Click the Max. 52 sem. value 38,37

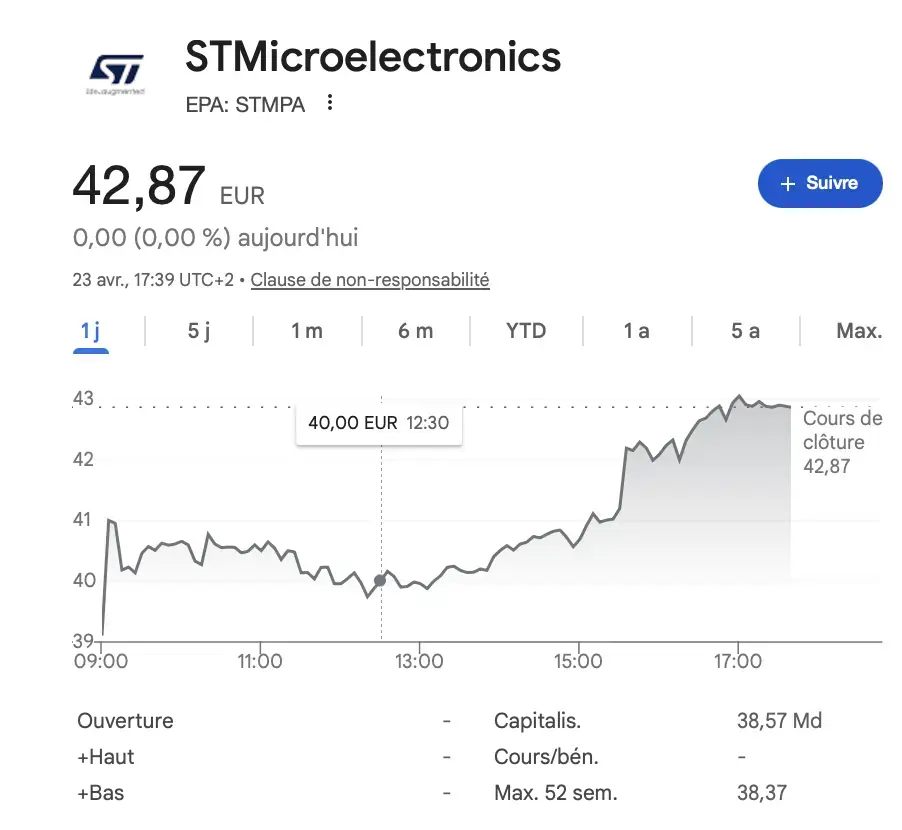click(x=762, y=793)
